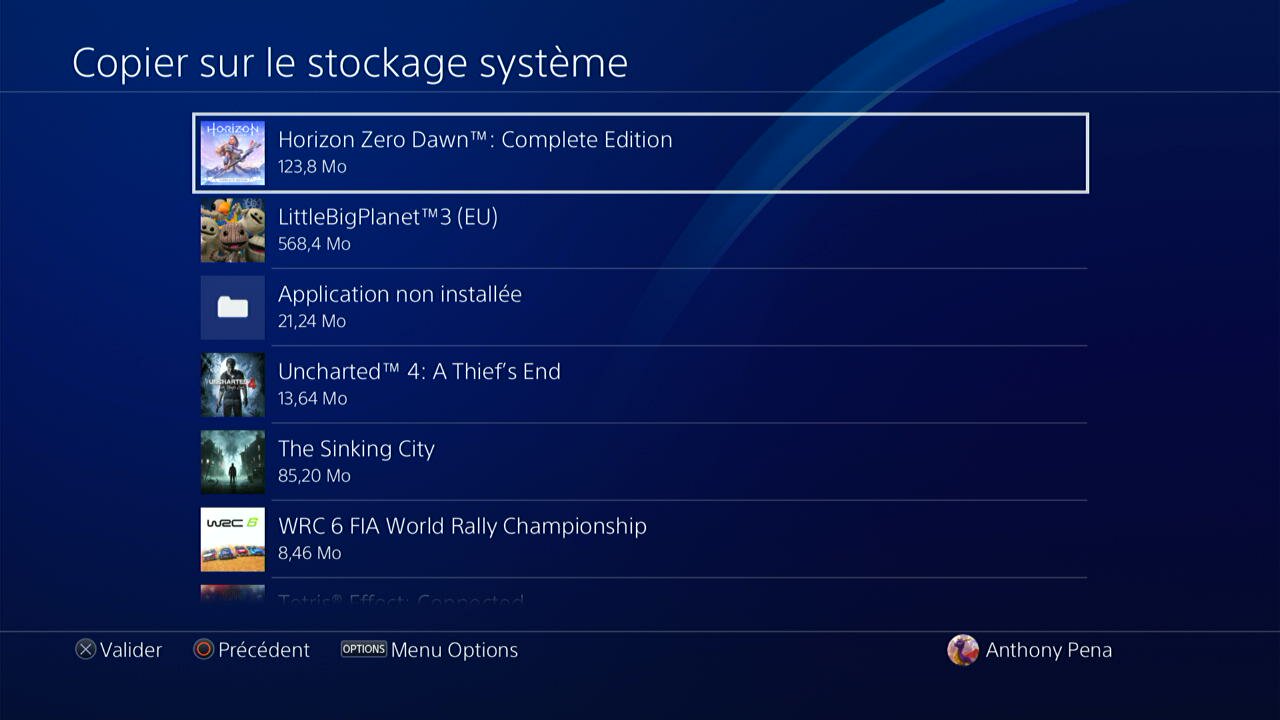Click the WRC 6 cover icon
This screenshot has height=720, width=1280.
coord(233,538)
